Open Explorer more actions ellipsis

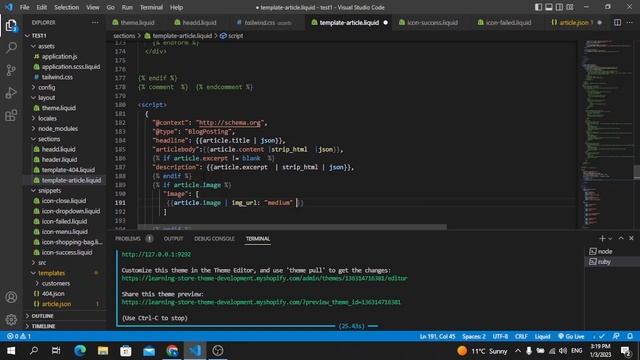[95, 22]
